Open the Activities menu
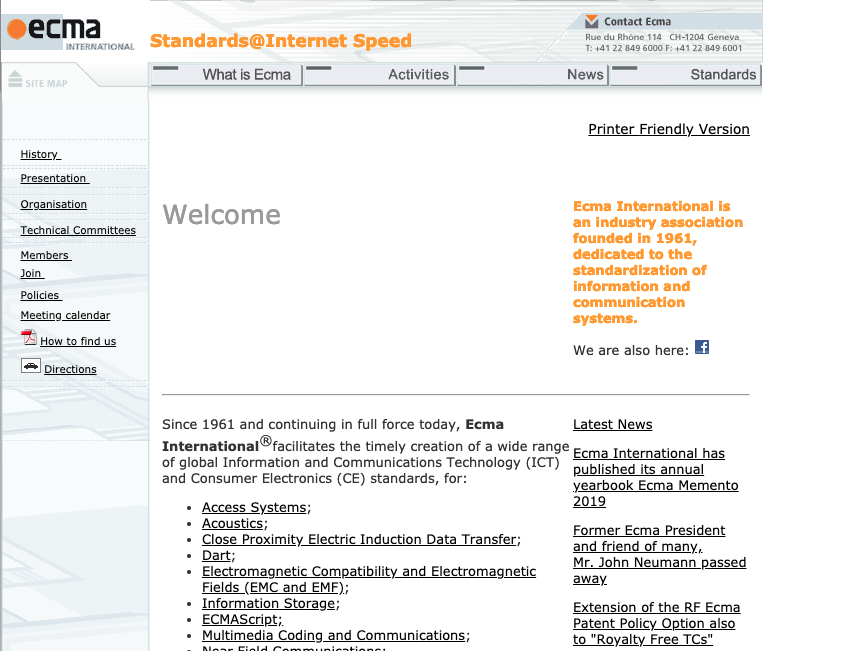The image size is (846, 651). tap(380, 75)
